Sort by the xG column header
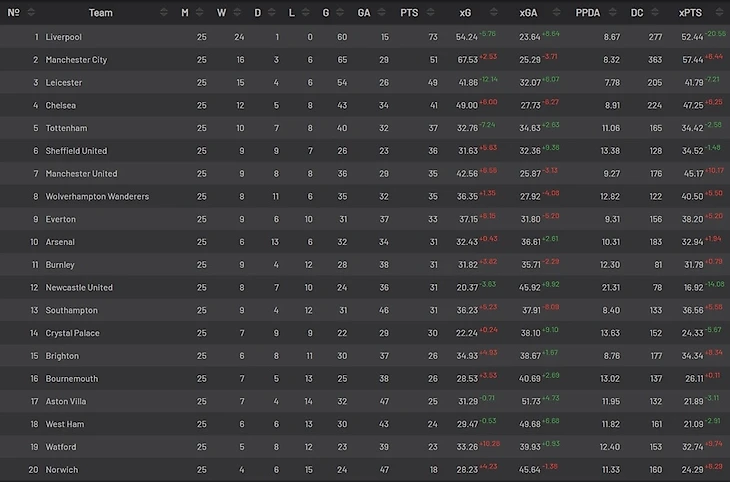730x482 pixels. point(465,13)
